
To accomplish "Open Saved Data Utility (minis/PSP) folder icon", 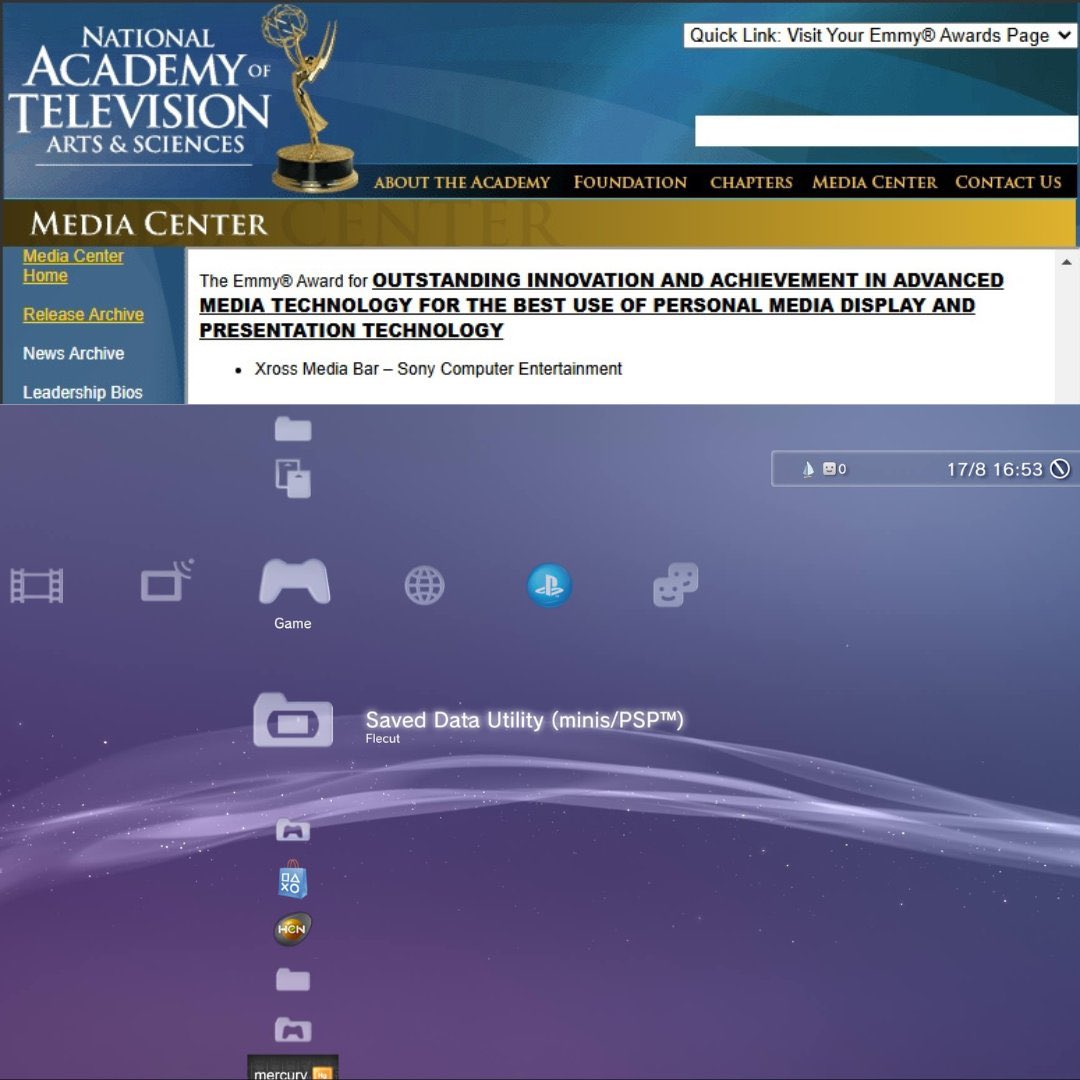I will click(293, 720).
